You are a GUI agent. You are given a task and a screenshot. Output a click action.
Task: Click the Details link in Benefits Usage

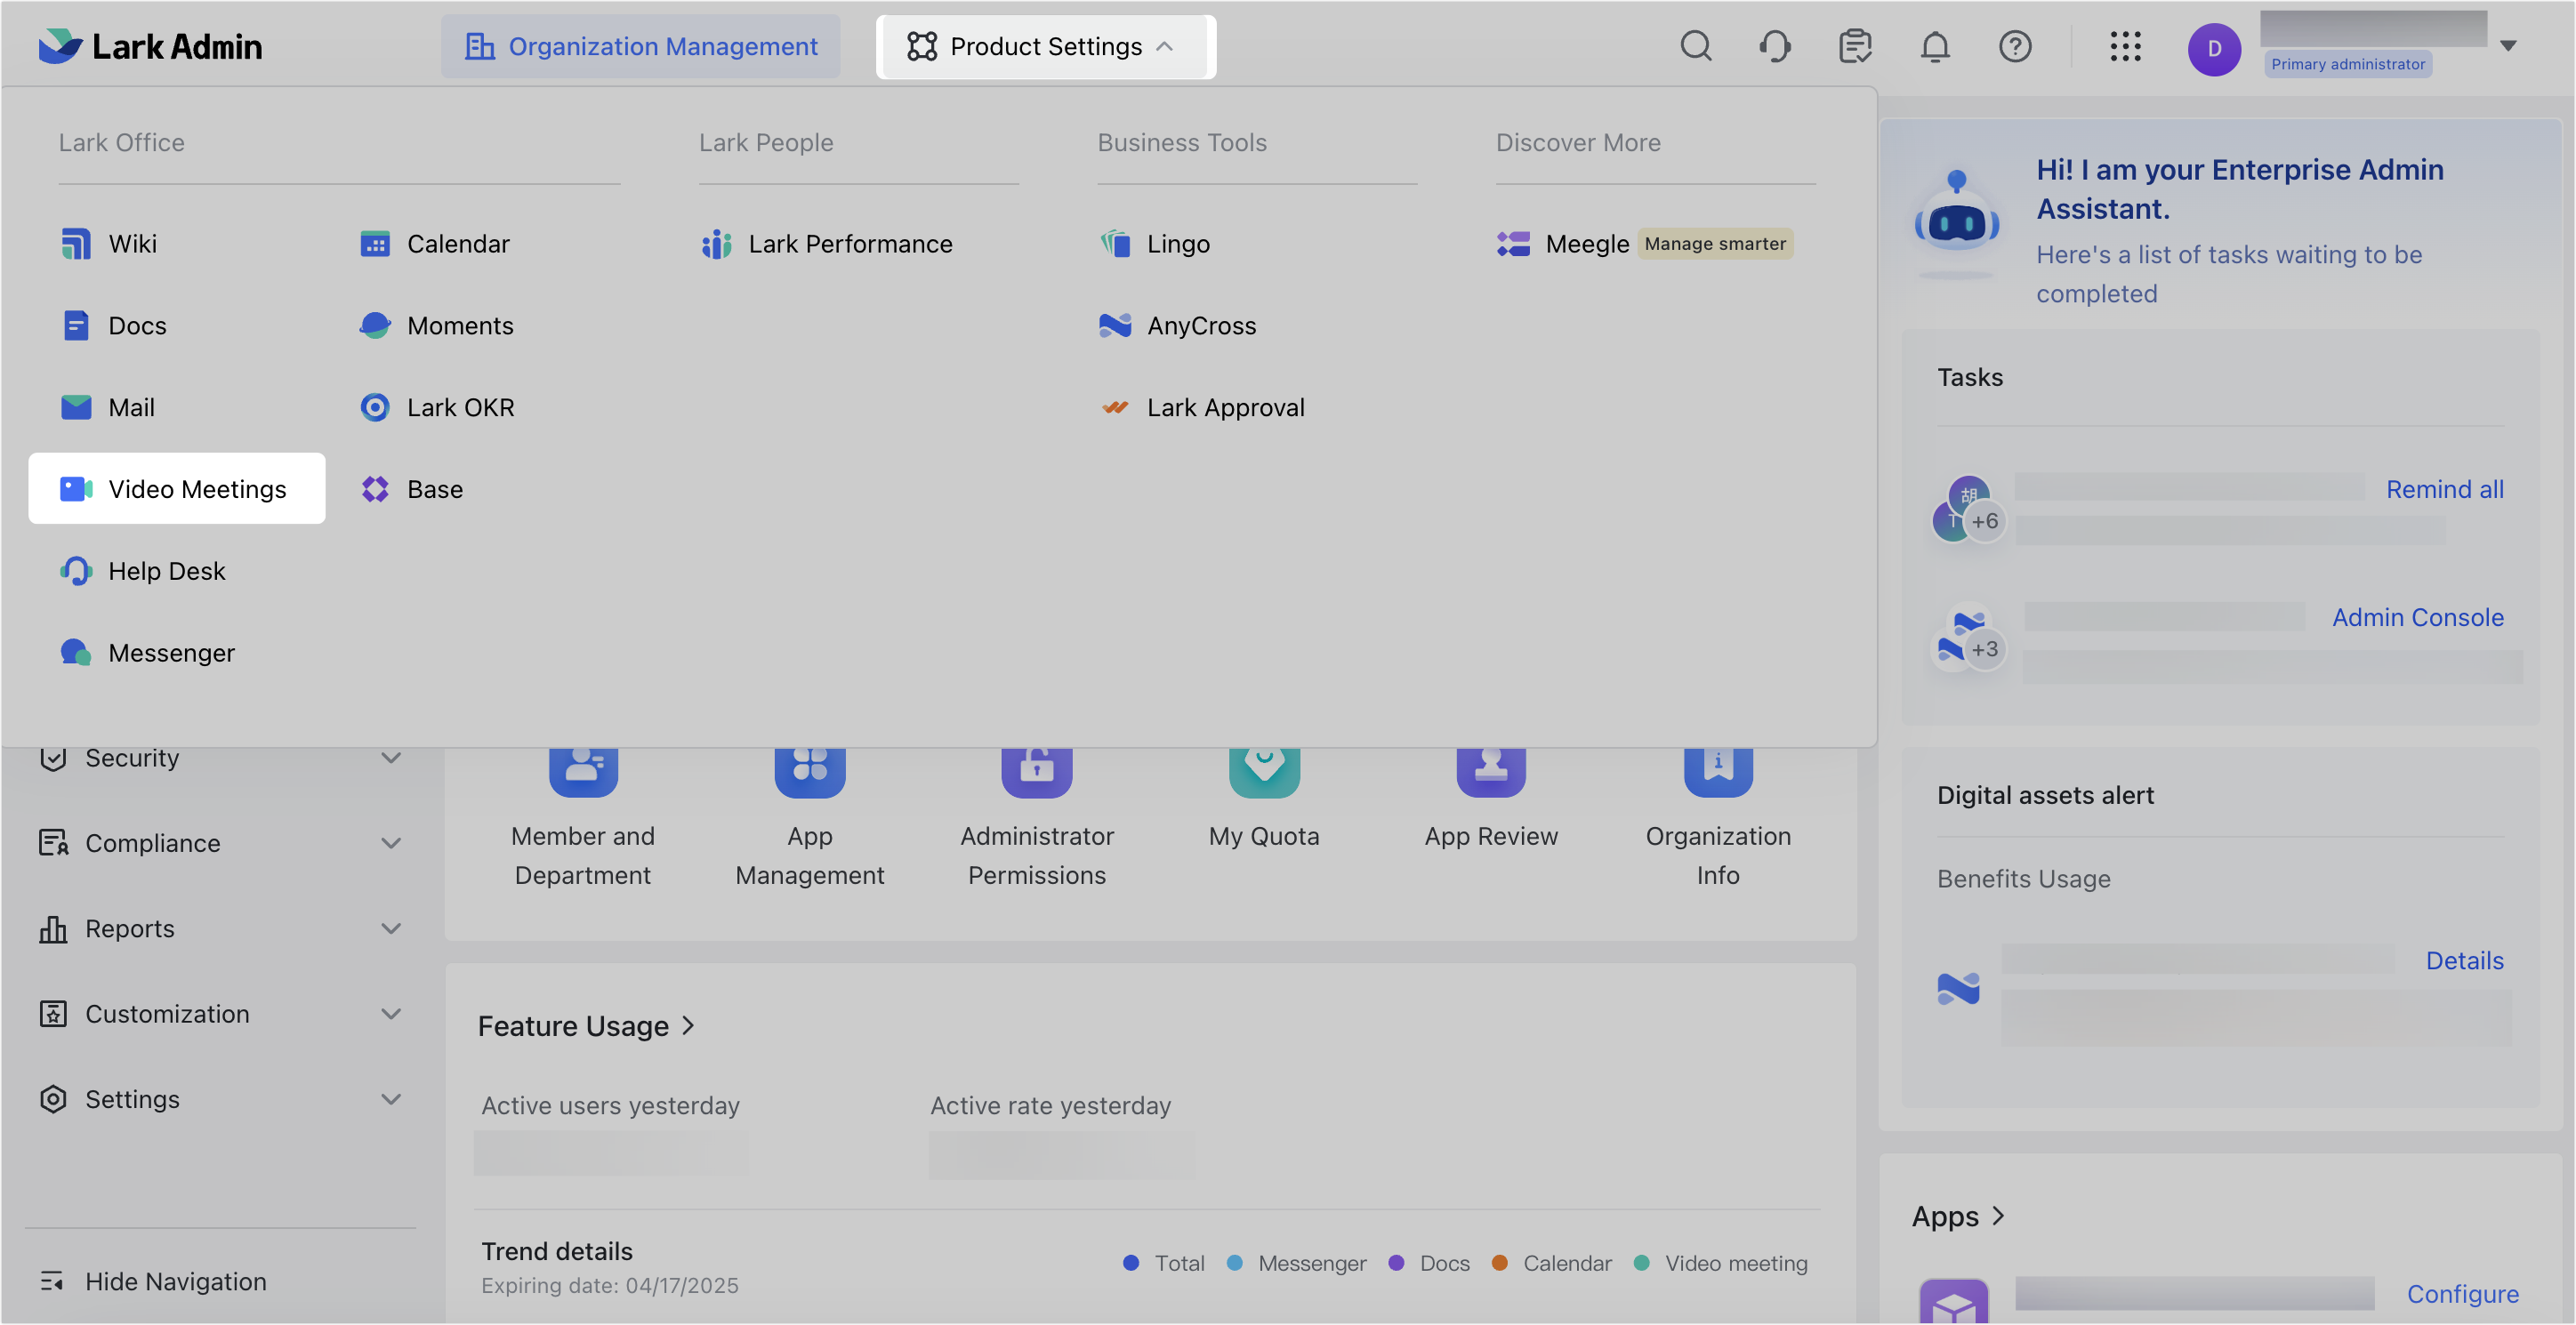pos(2464,960)
